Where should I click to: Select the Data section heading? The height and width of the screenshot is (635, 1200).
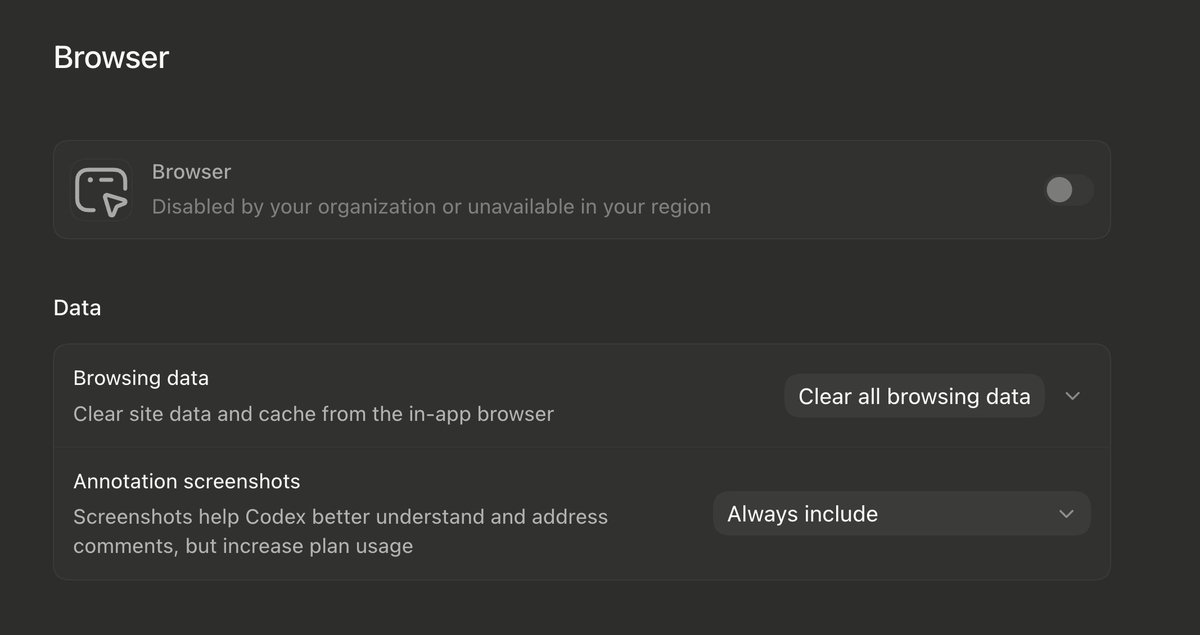[77, 307]
